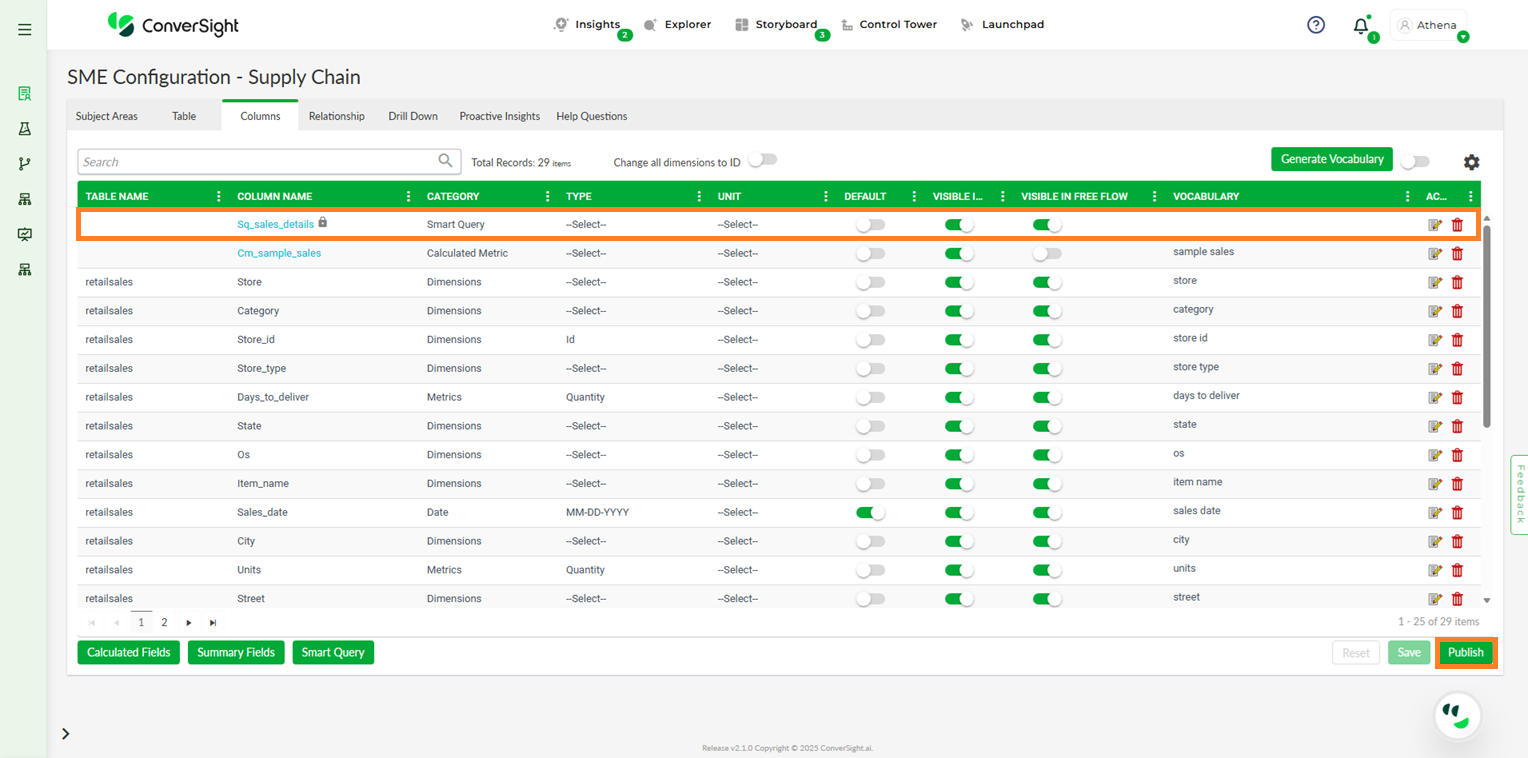Open the notifications bell icon

1360,26
